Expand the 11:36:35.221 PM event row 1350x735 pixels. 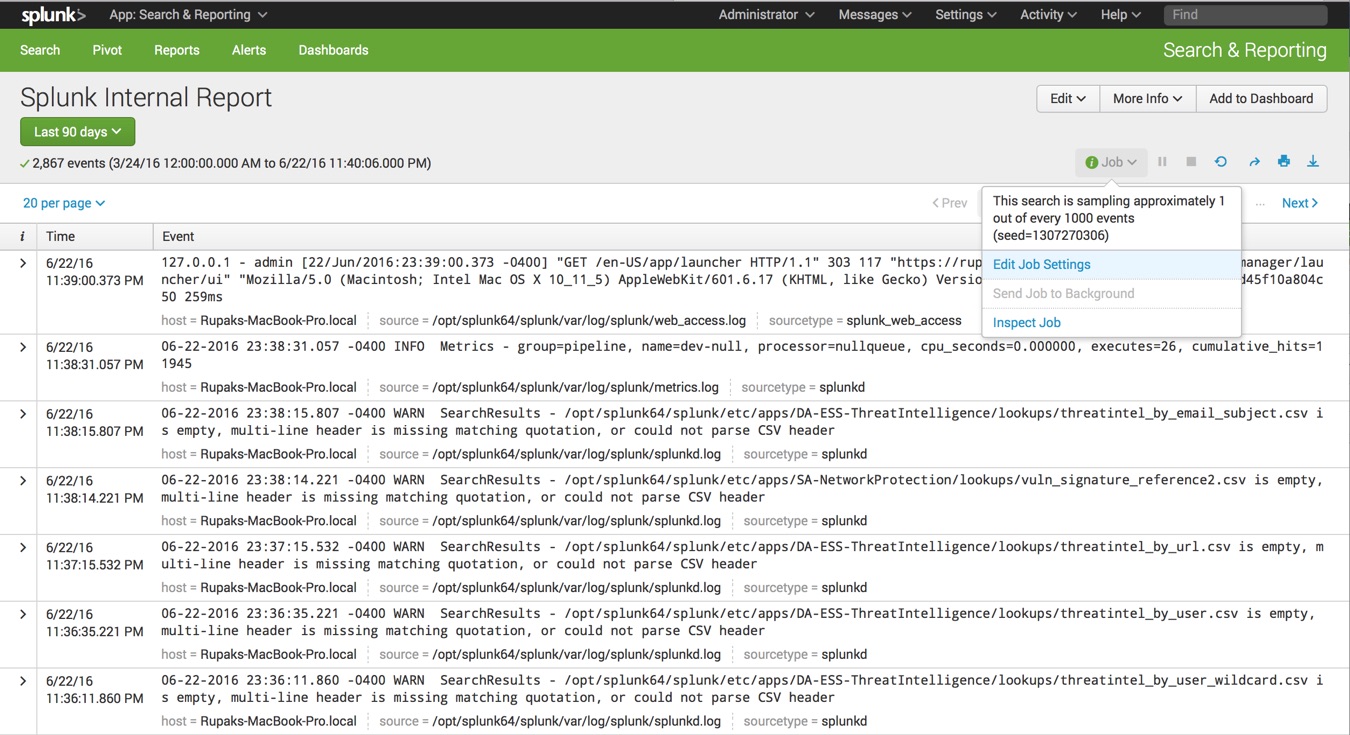tap(23, 614)
